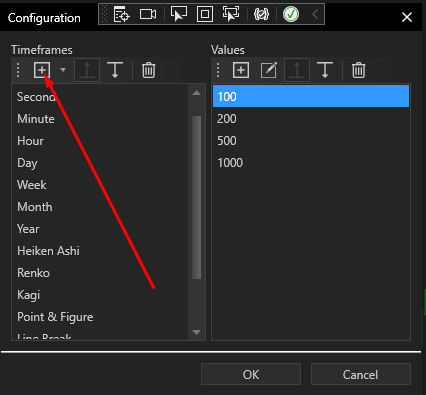Move the selected value up
The height and width of the screenshot is (395, 426).
297,70
